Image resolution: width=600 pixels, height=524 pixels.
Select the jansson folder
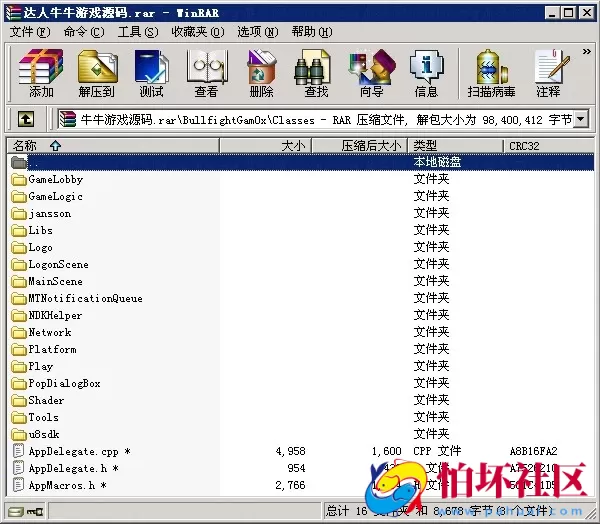coord(41,214)
